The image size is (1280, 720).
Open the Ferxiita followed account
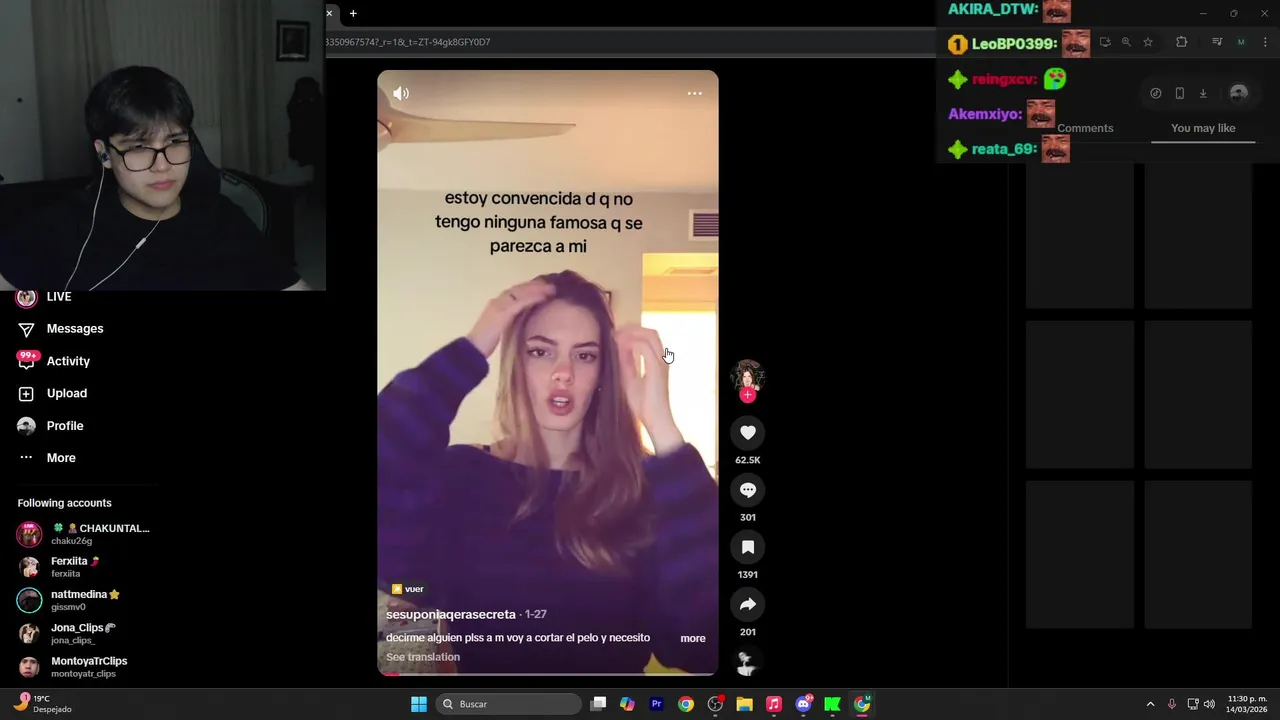click(60, 567)
